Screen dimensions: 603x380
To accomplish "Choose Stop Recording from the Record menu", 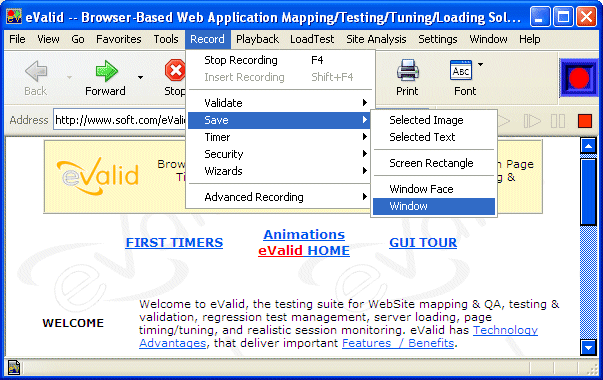I will click(x=279, y=60).
